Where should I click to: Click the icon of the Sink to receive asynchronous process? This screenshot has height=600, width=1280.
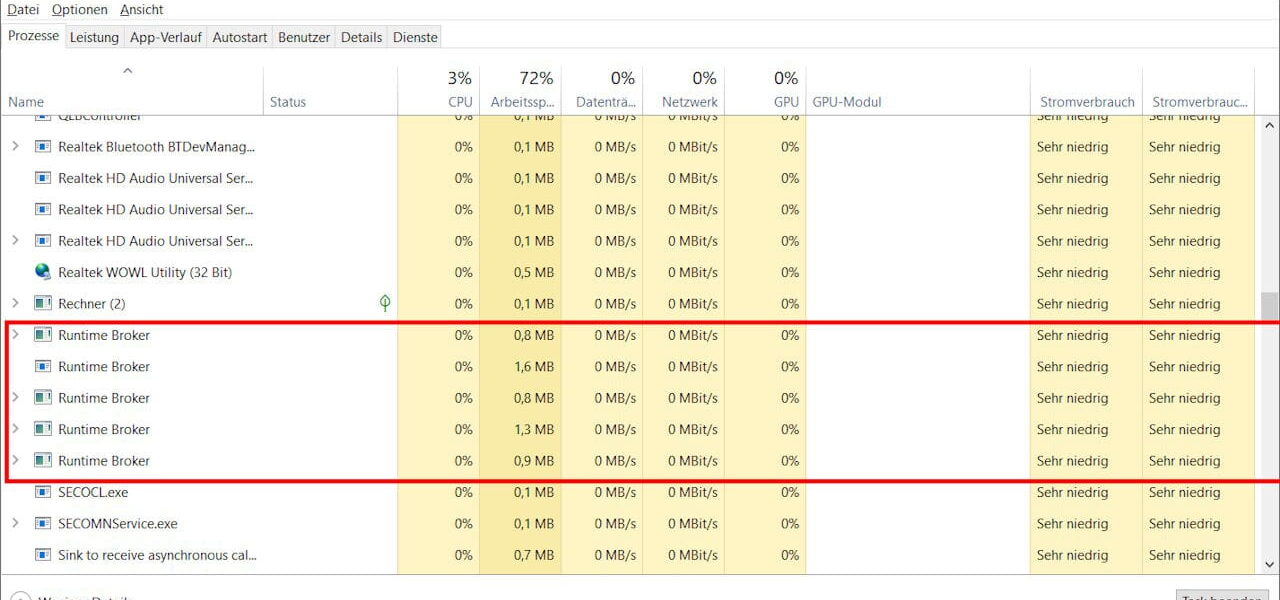coord(43,555)
